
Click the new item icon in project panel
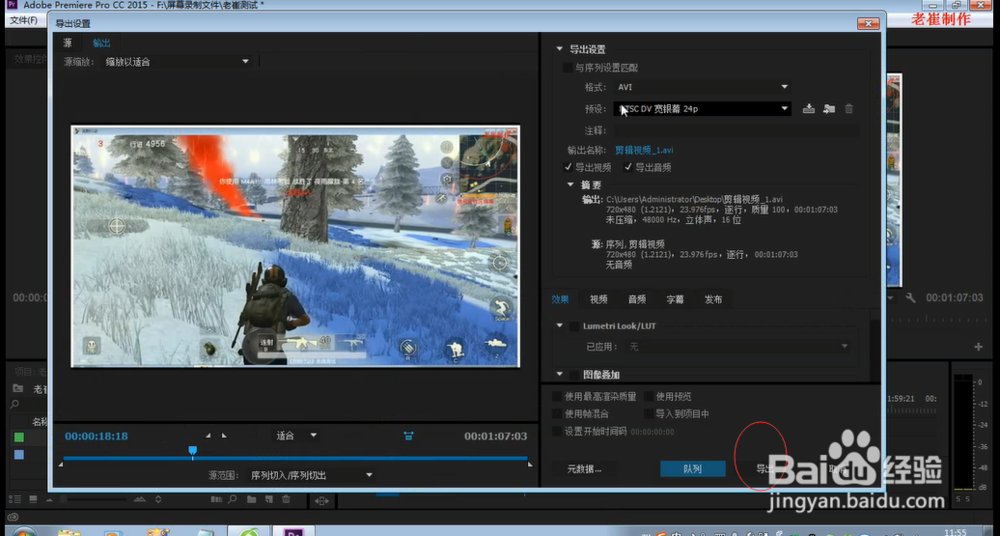268,499
